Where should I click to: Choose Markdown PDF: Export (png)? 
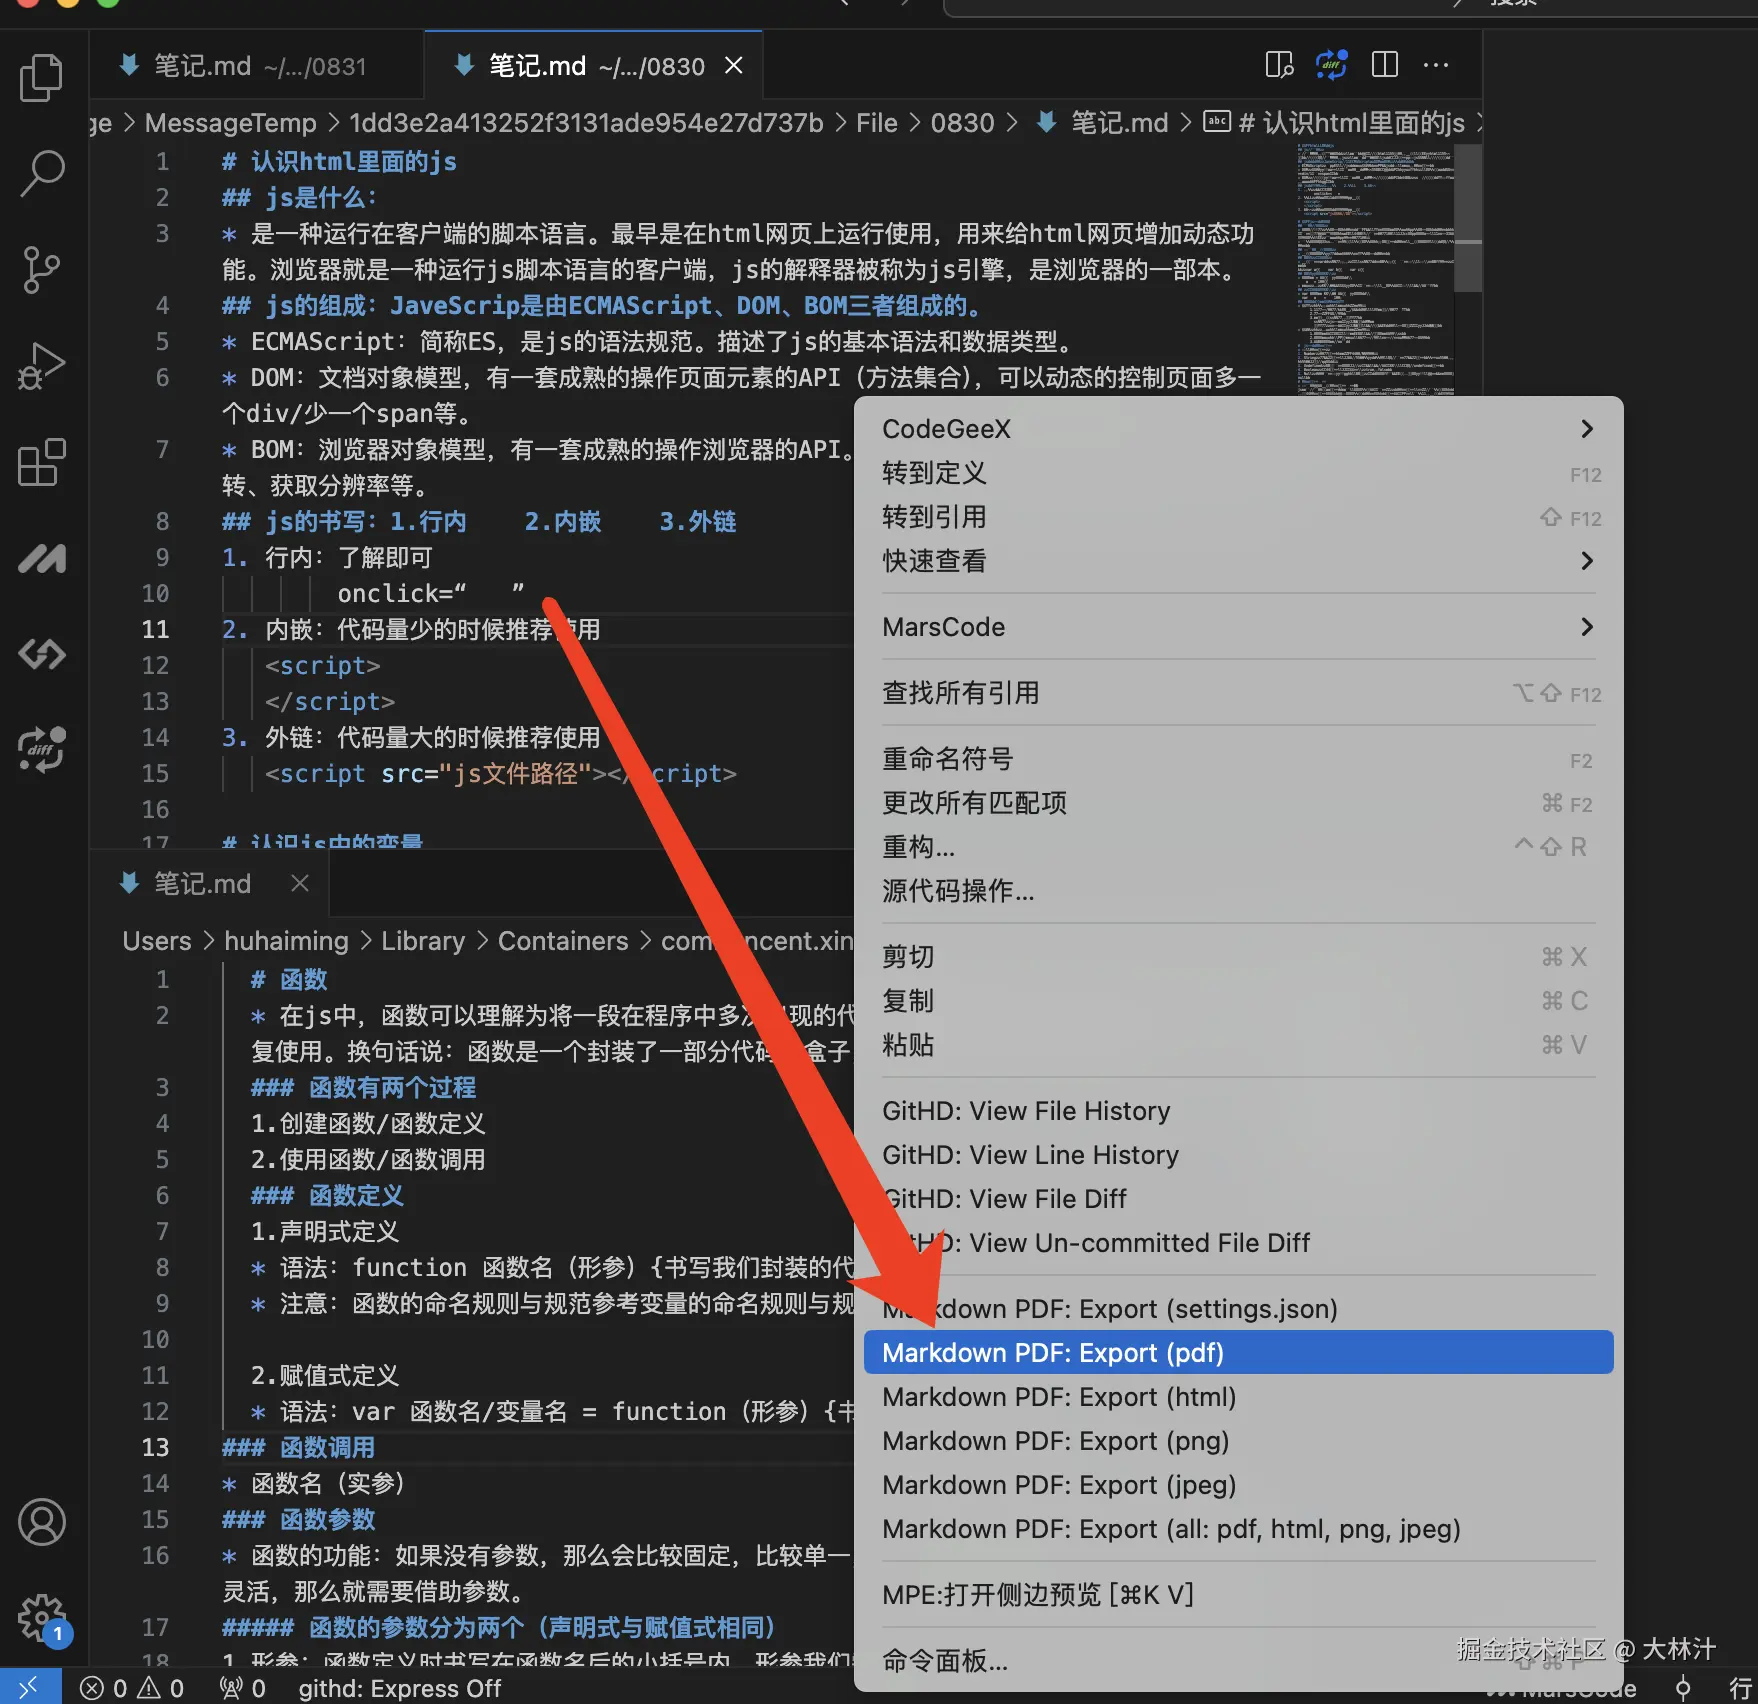tap(1238, 1441)
